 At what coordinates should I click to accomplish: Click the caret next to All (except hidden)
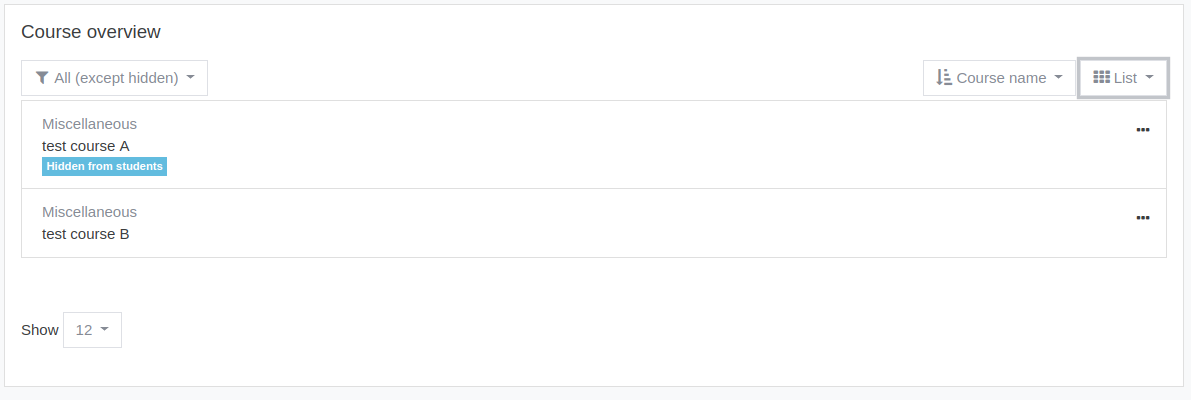pos(190,77)
